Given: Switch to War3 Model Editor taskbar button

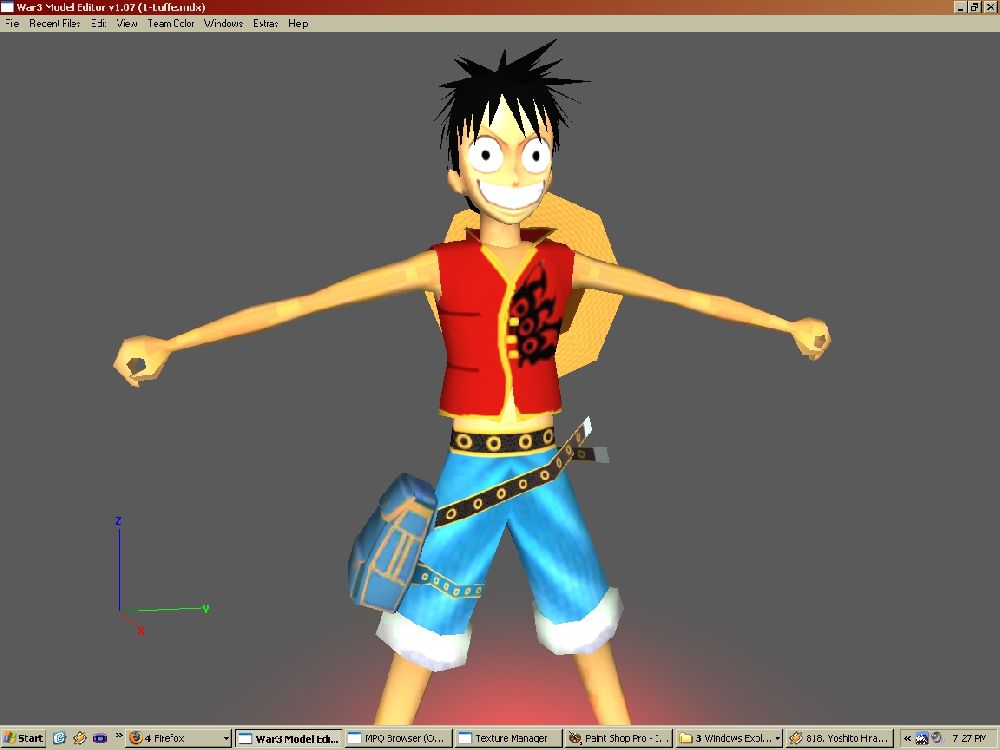Looking at the screenshot, I should (289, 739).
